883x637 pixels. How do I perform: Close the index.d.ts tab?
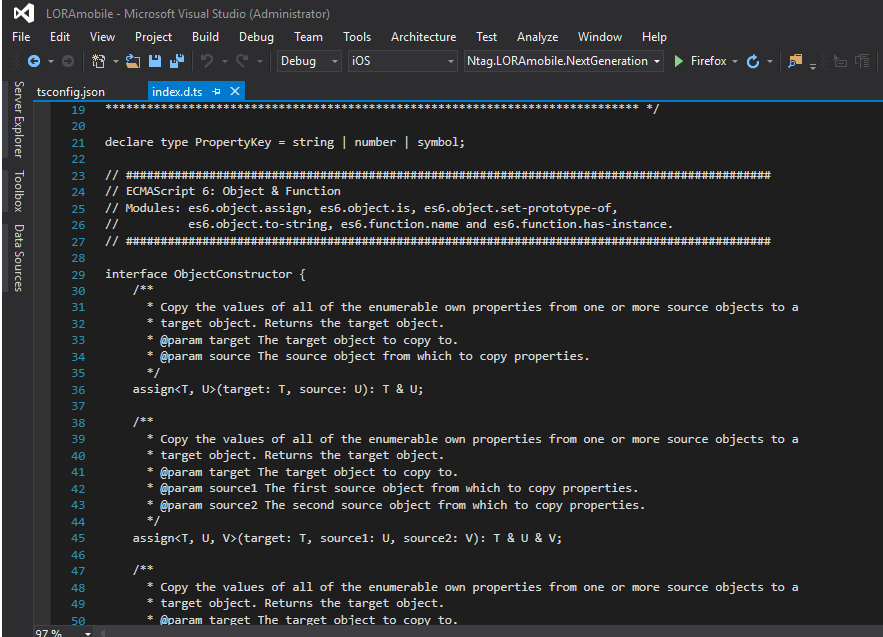pyautogui.click(x=235, y=90)
